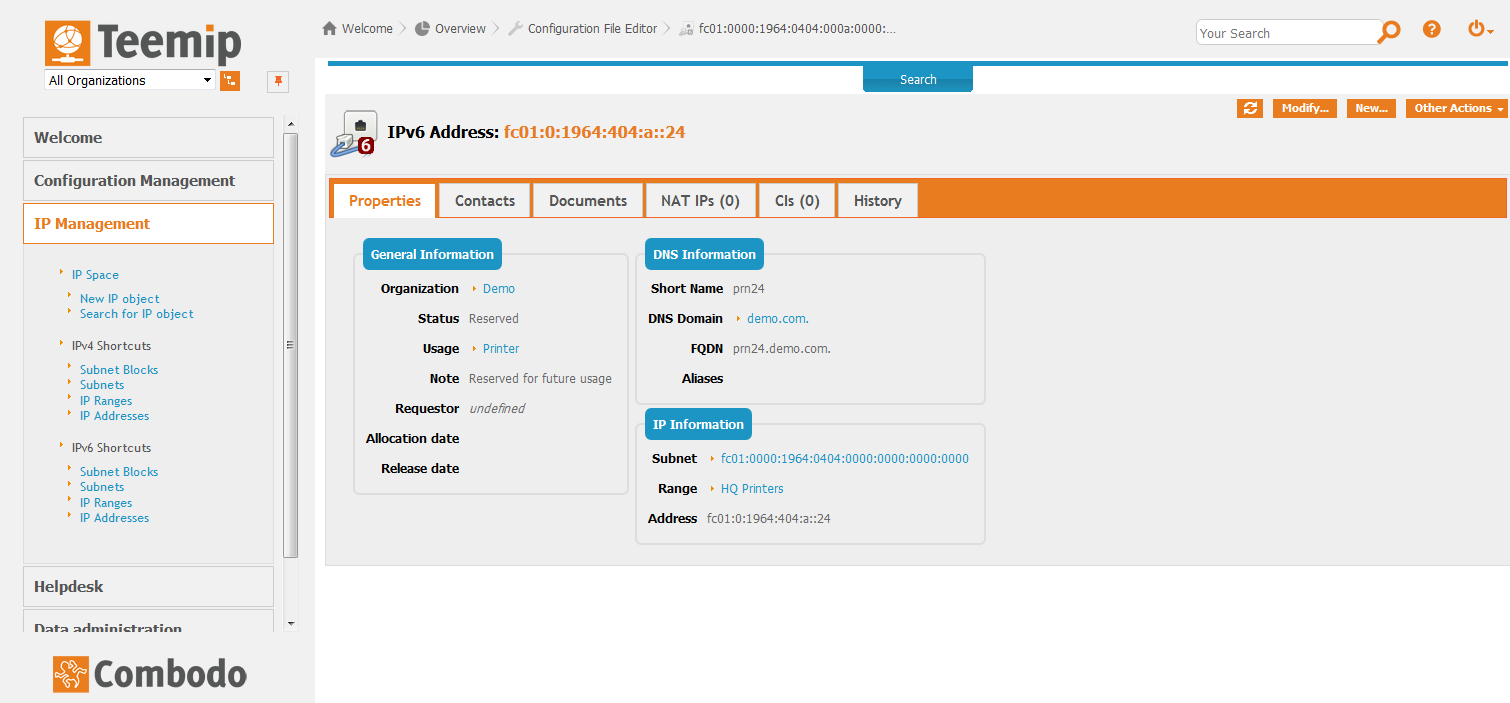Click the refresh icon button
The height and width of the screenshot is (703, 1510).
click(x=1250, y=108)
